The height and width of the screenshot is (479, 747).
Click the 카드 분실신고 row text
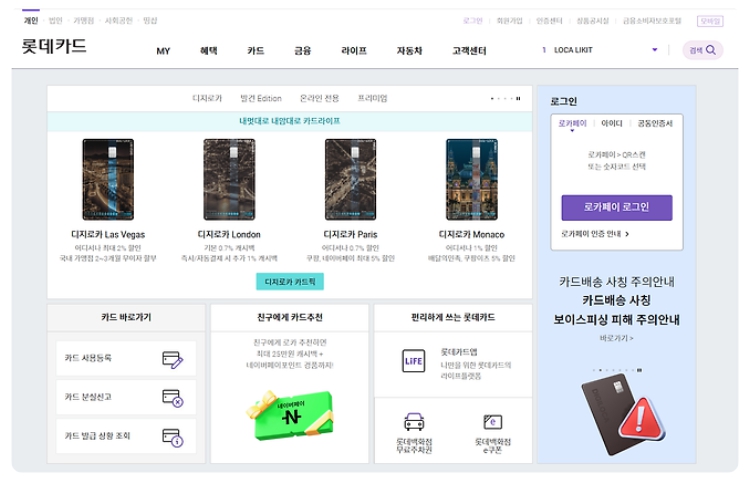pyautogui.click(x=88, y=397)
